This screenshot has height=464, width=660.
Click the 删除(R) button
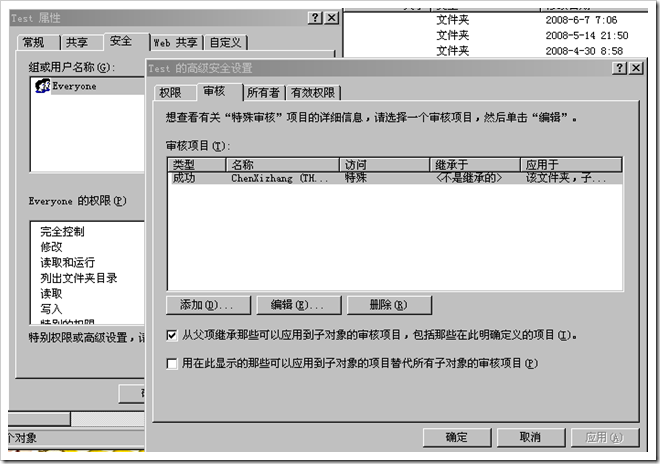click(389, 305)
